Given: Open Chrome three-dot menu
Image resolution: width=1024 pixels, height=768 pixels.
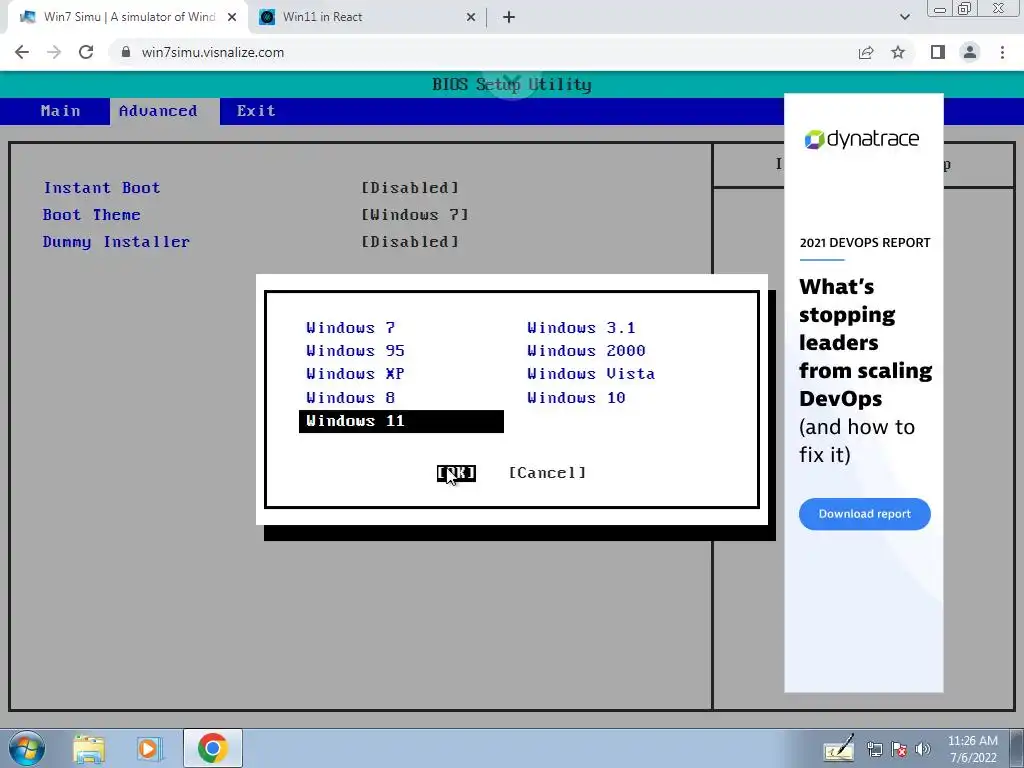Looking at the screenshot, I should tap(1002, 52).
